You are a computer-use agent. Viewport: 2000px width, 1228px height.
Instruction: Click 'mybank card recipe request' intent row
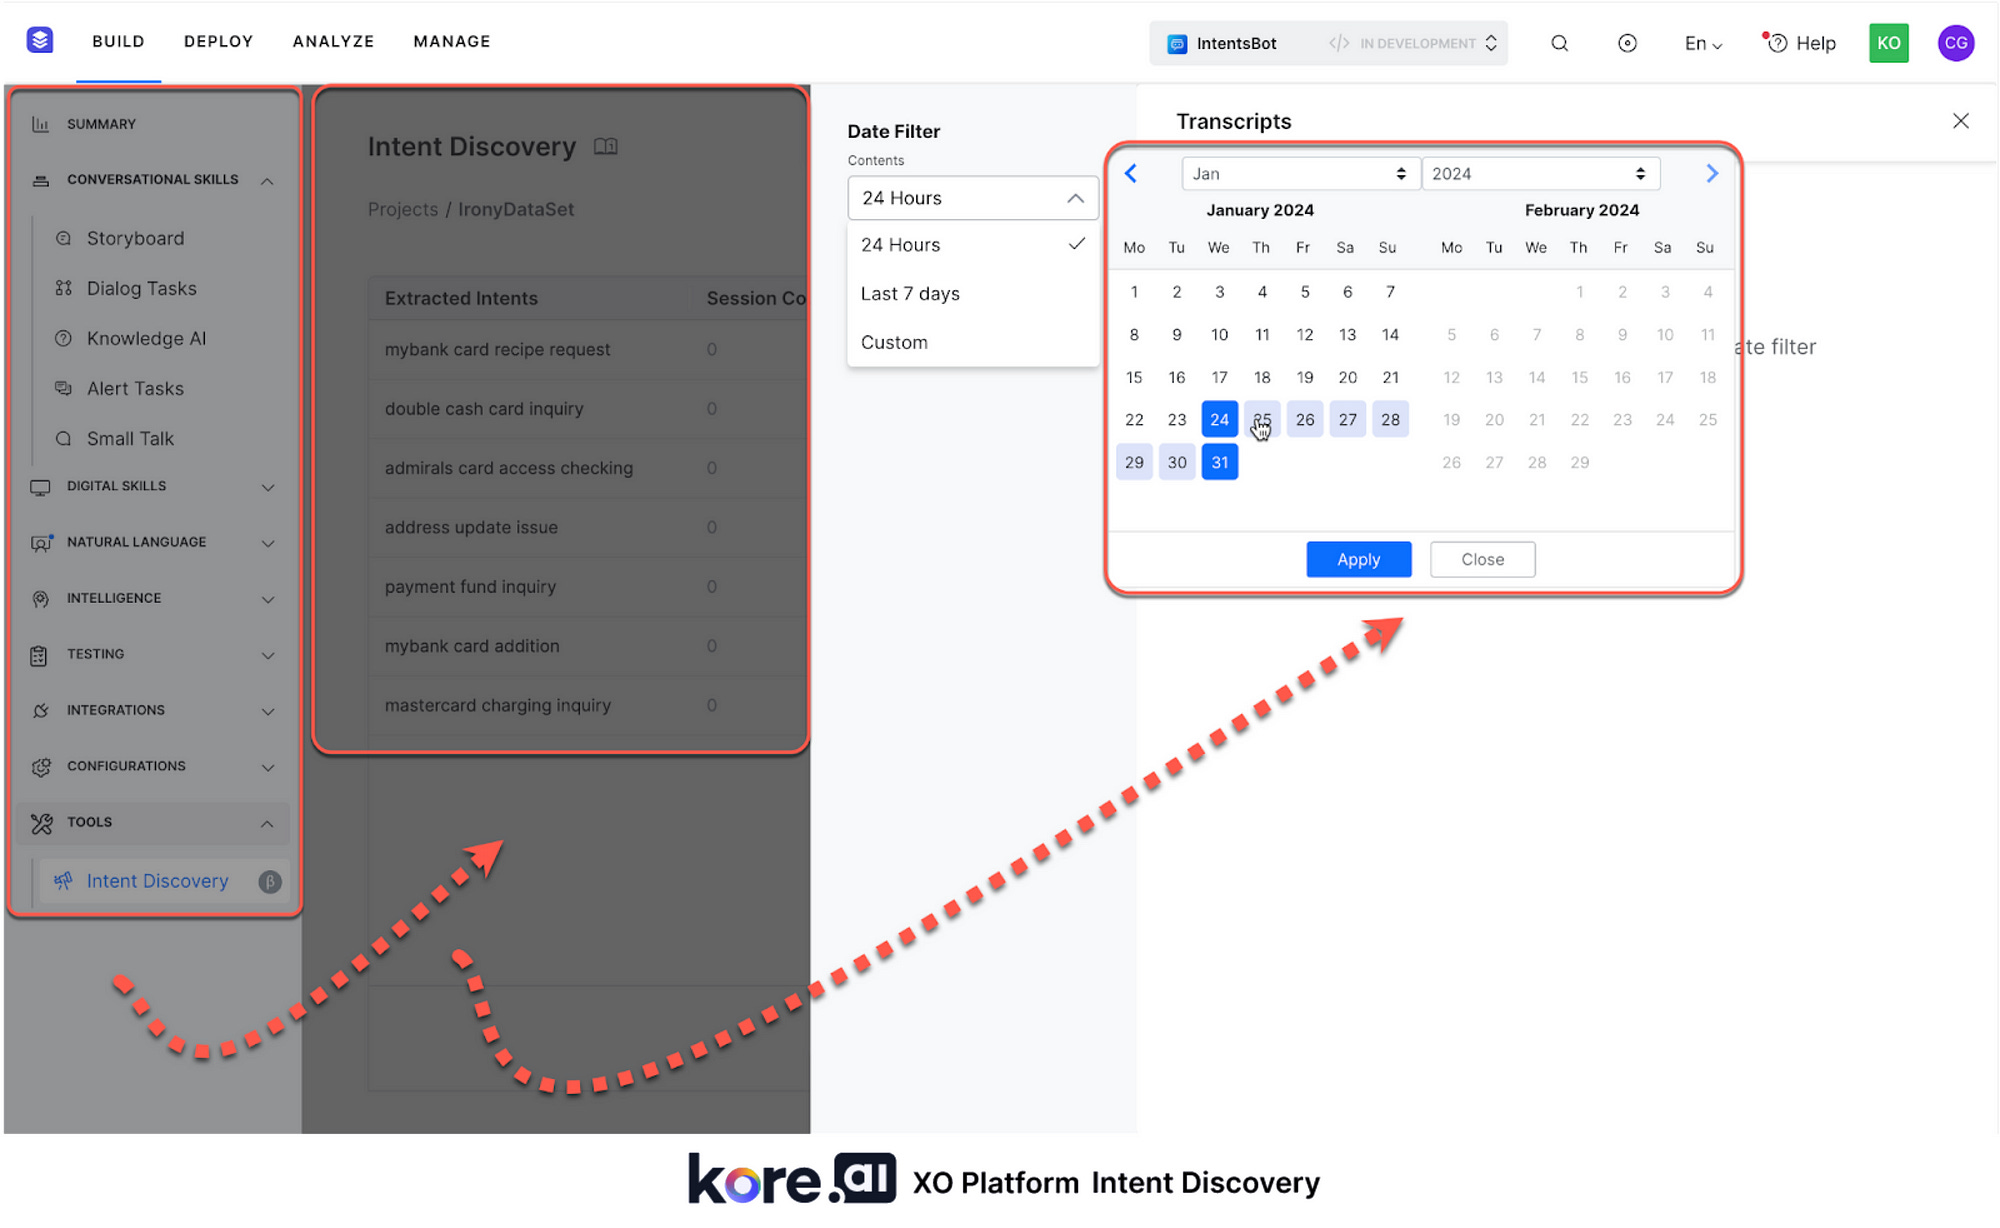coord(586,349)
